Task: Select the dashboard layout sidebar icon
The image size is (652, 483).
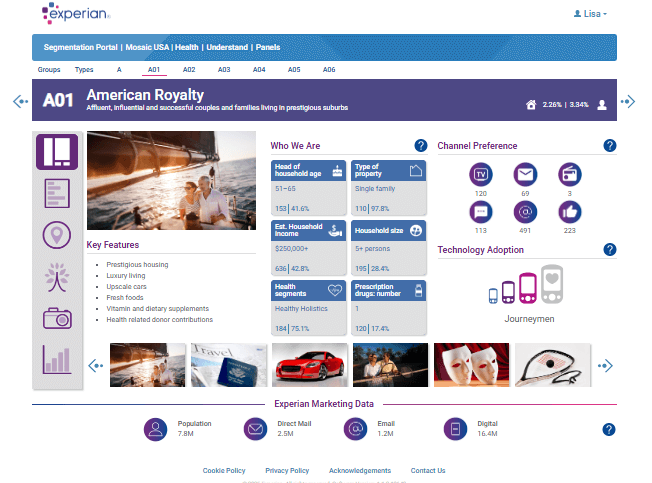Action: click(57, 151)
